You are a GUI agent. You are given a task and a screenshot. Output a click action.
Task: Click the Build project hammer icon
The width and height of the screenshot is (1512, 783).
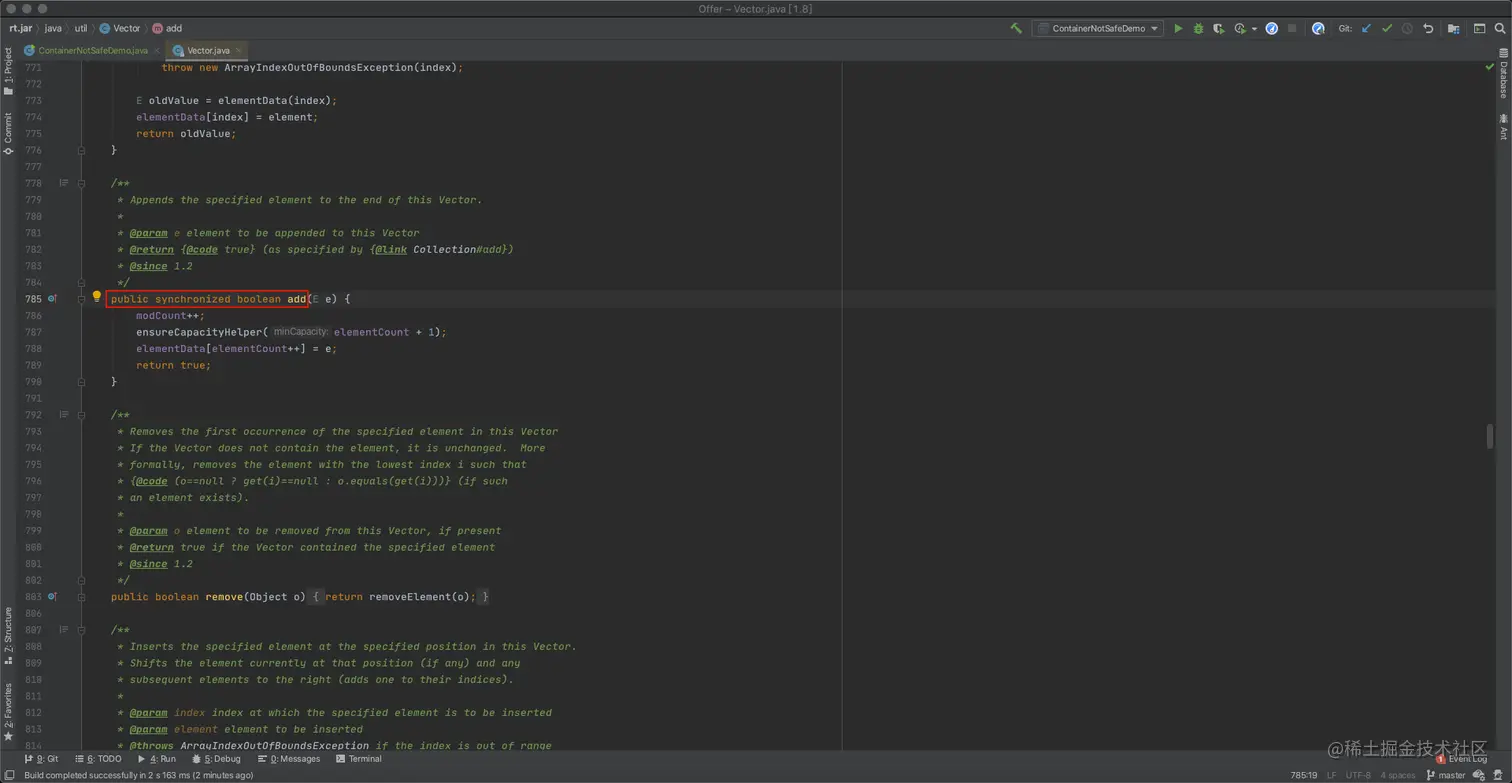[x=1016, y=29]
